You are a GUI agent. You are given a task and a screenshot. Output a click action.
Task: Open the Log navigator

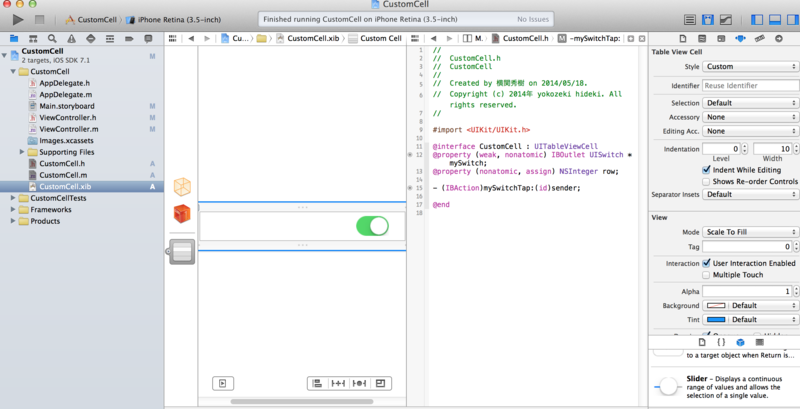click(148, 39)
